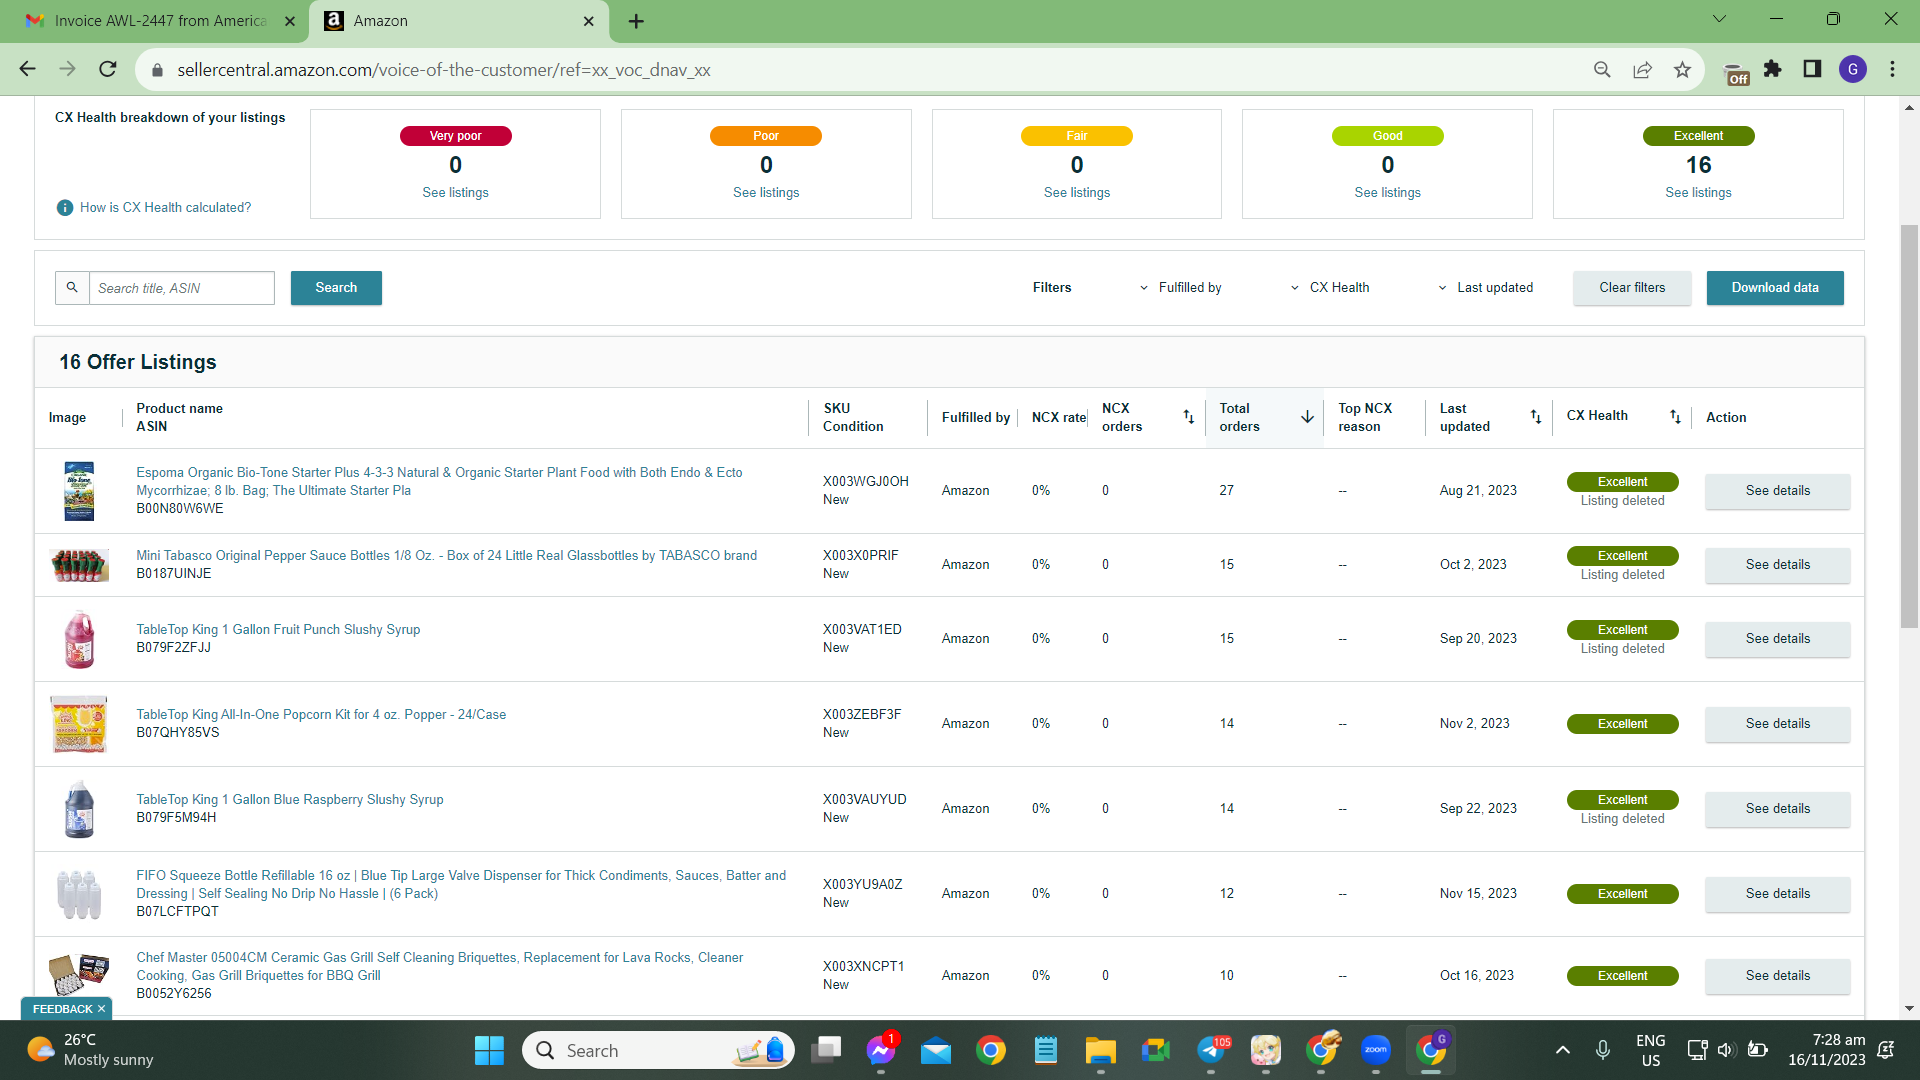
Task: See details for FIFO Squeeze Bottle
Action: 1778,894
